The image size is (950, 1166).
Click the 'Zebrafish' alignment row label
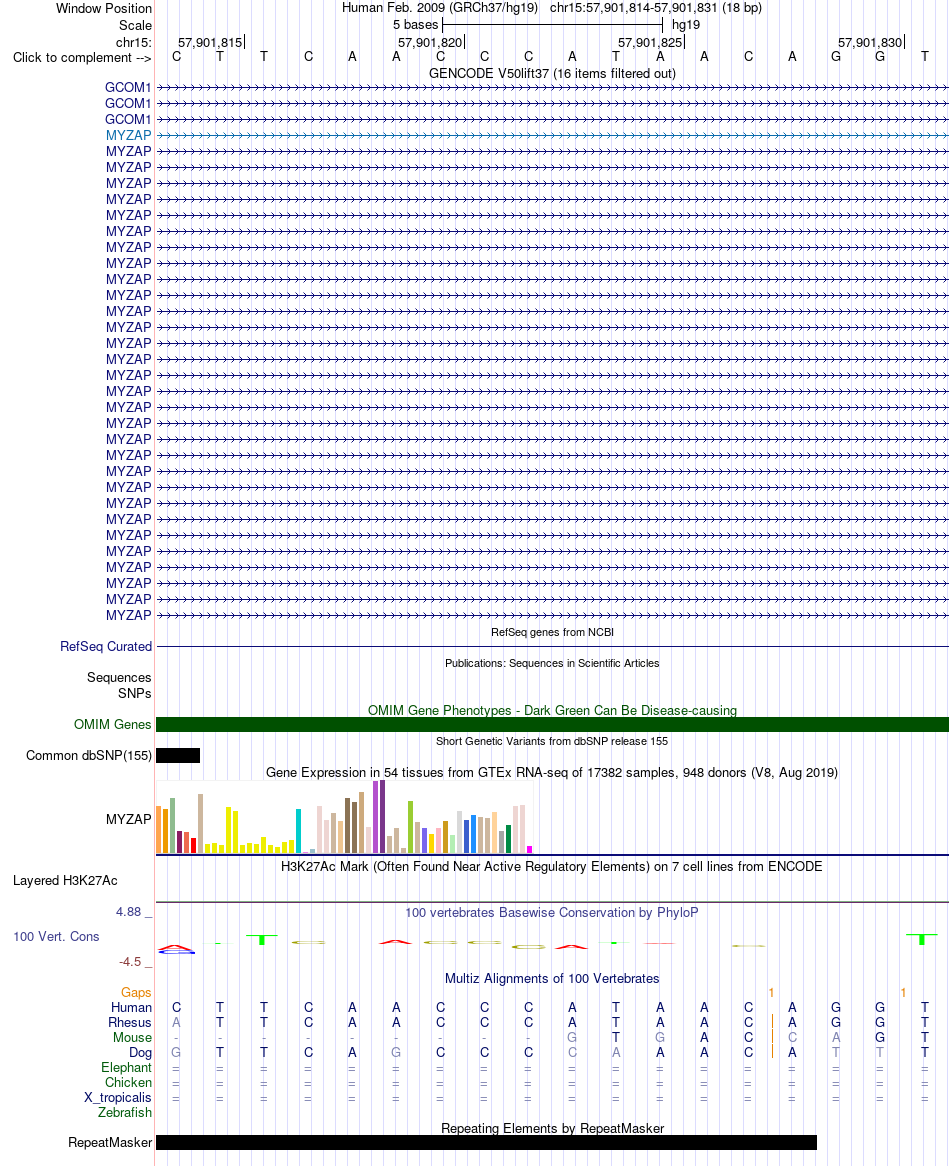[x=125, y=1112]
